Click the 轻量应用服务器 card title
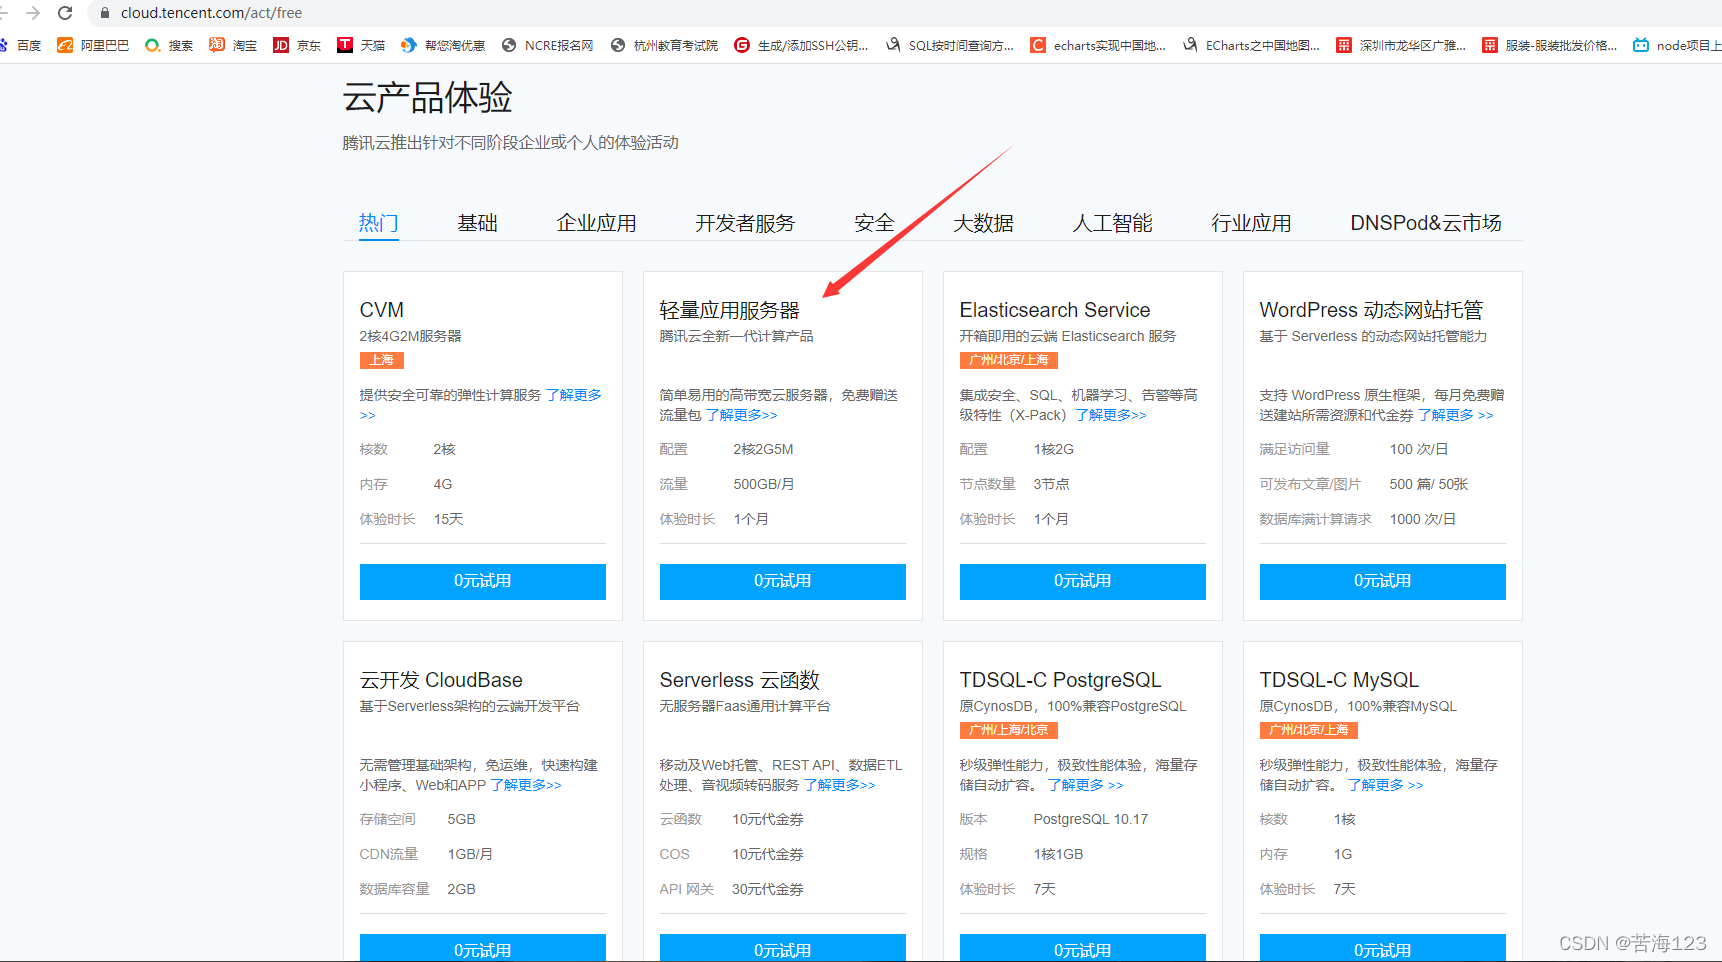The width and height of the screenshot is (1722, 962). coord(730,310)
